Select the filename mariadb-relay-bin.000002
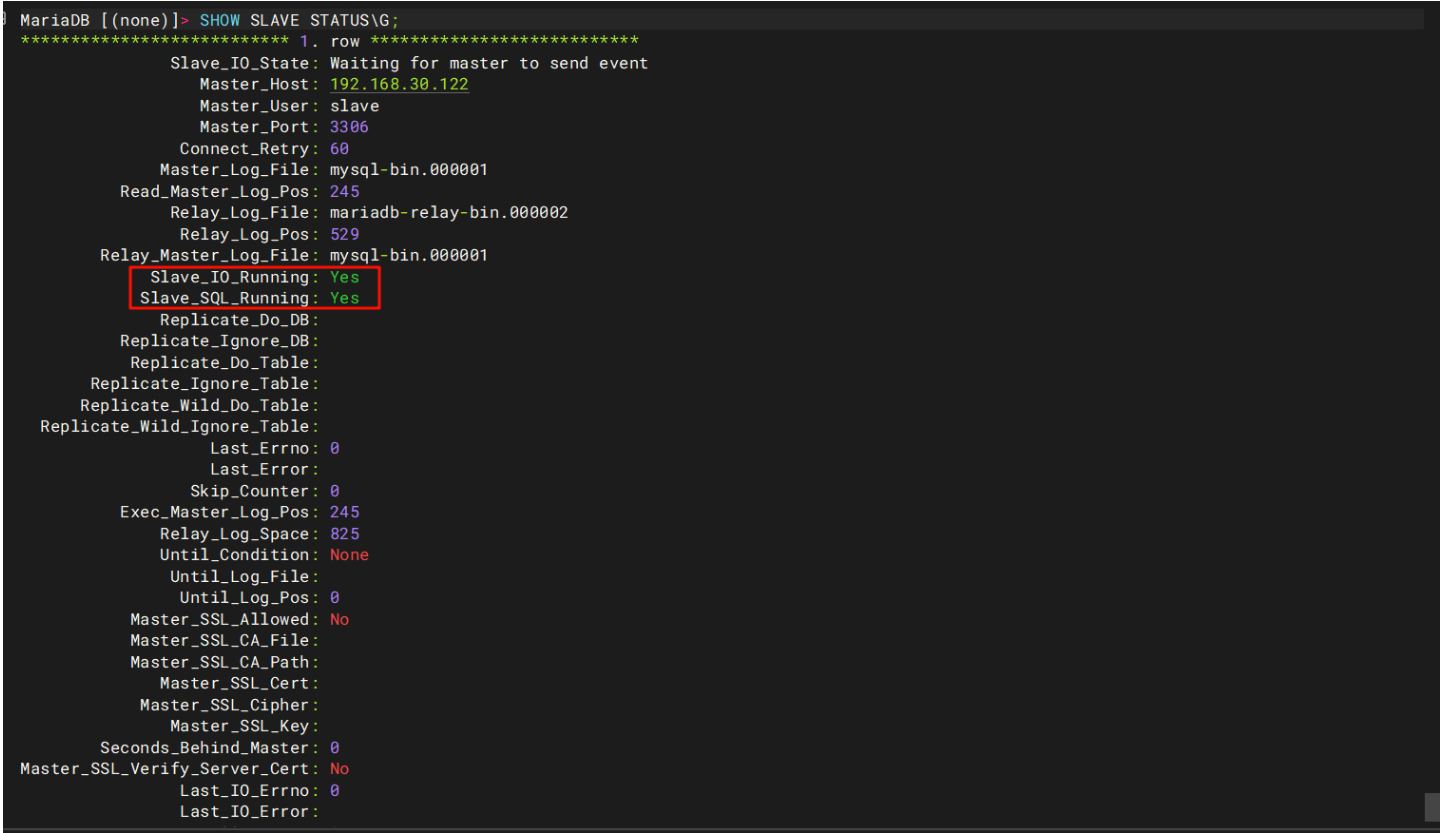Screen dimensions: 1446x833 pyautogui.click(x=449, y=213)
